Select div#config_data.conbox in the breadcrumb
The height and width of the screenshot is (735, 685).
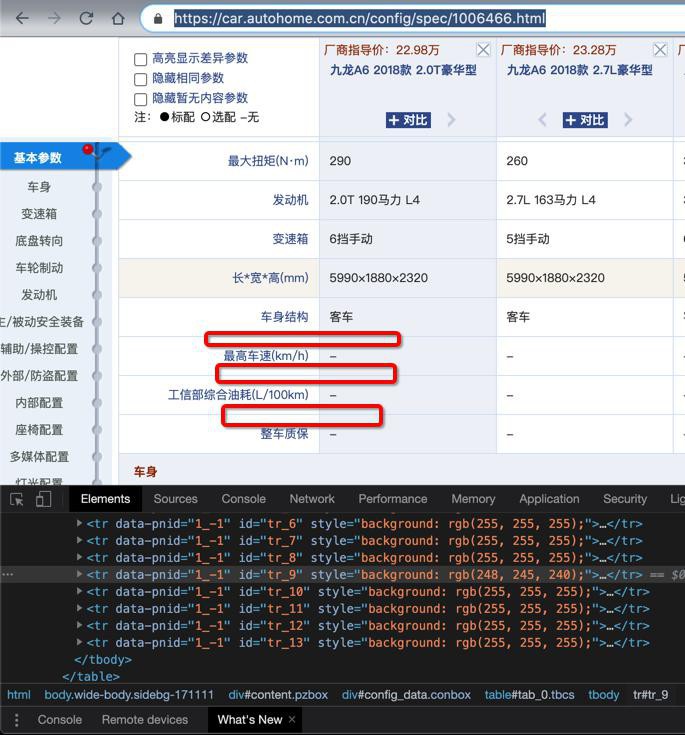pos(406,695)
